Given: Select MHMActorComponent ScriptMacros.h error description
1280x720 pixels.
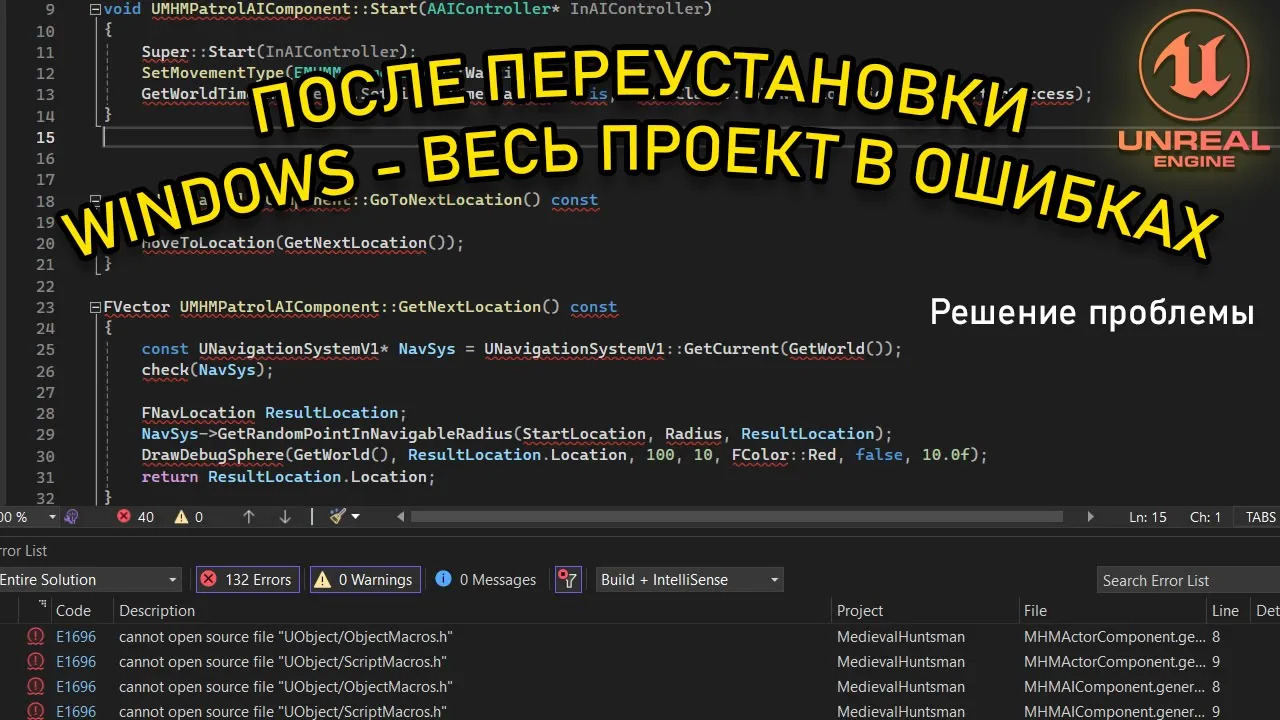Looking at the screenshot, I should click(x=282, y=661).
